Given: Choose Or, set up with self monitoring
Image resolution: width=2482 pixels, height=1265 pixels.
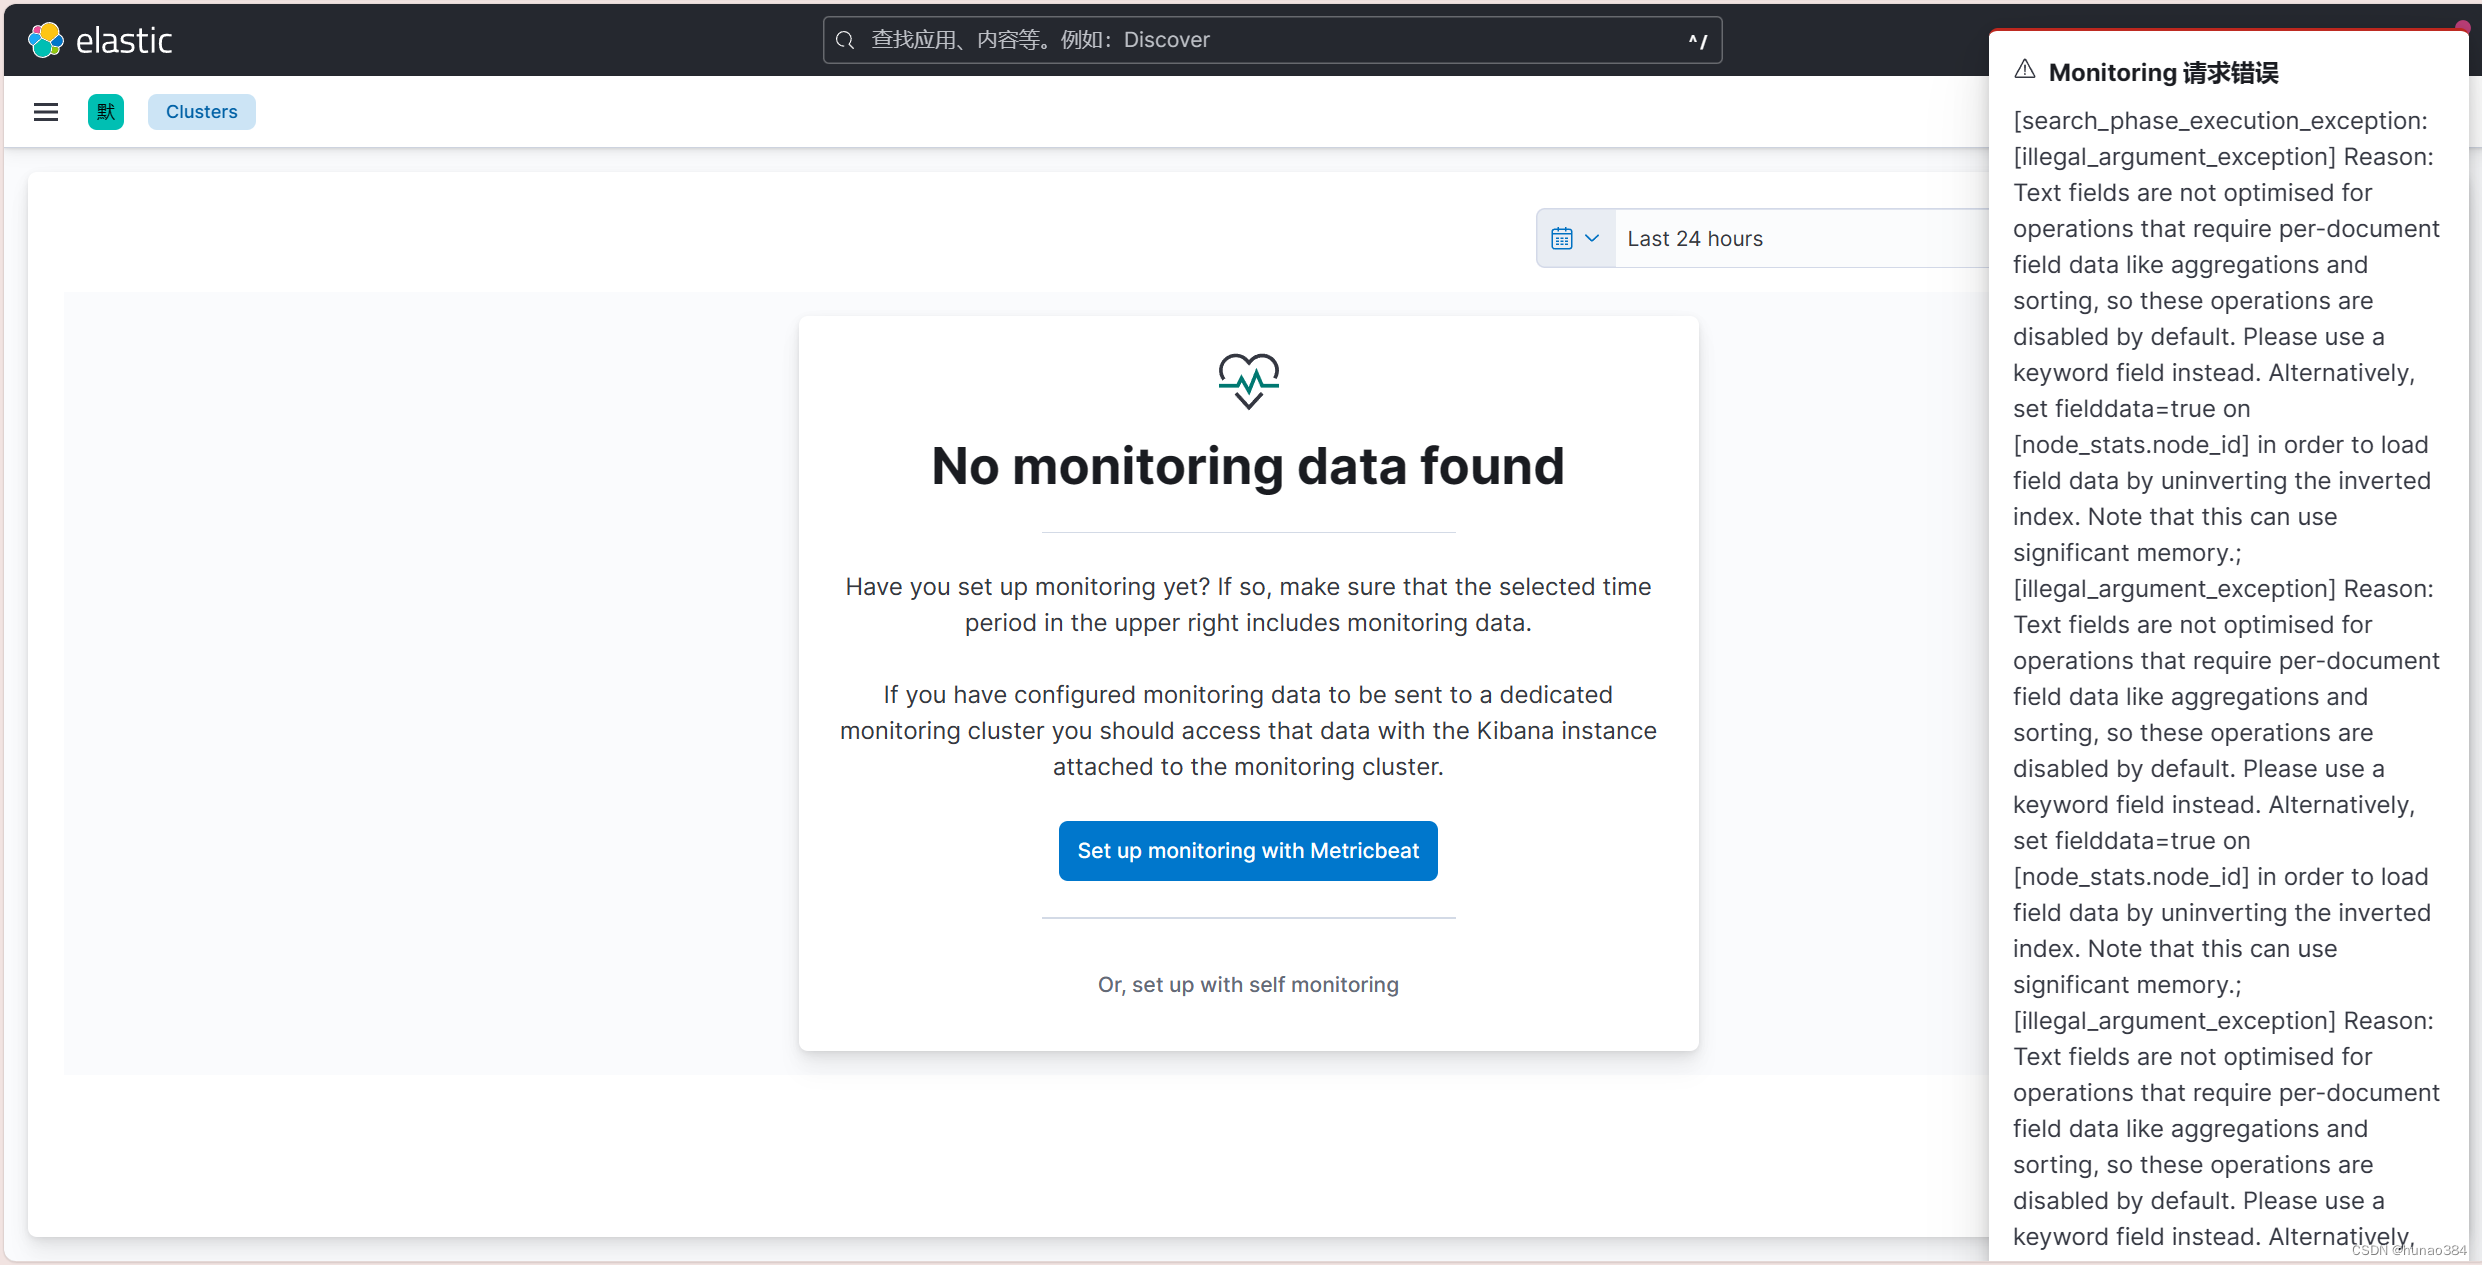Looking at the screenshot, I should [x=1248, y=984].
